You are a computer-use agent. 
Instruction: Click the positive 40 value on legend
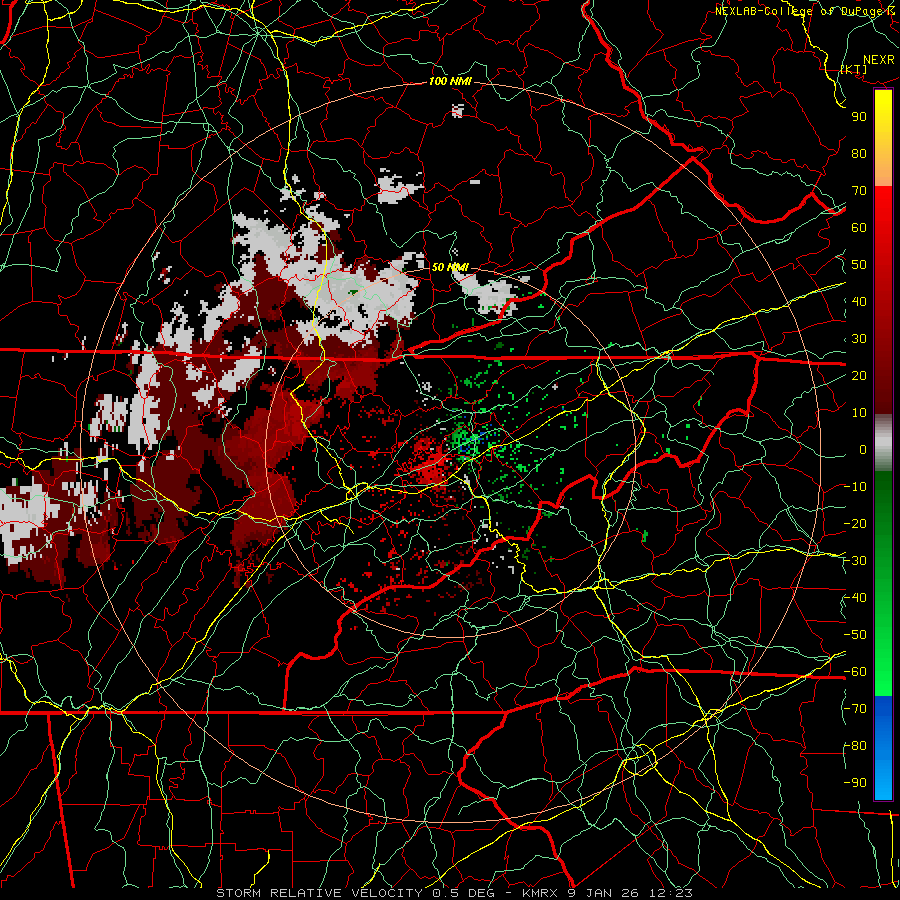(x=859, y=302)
